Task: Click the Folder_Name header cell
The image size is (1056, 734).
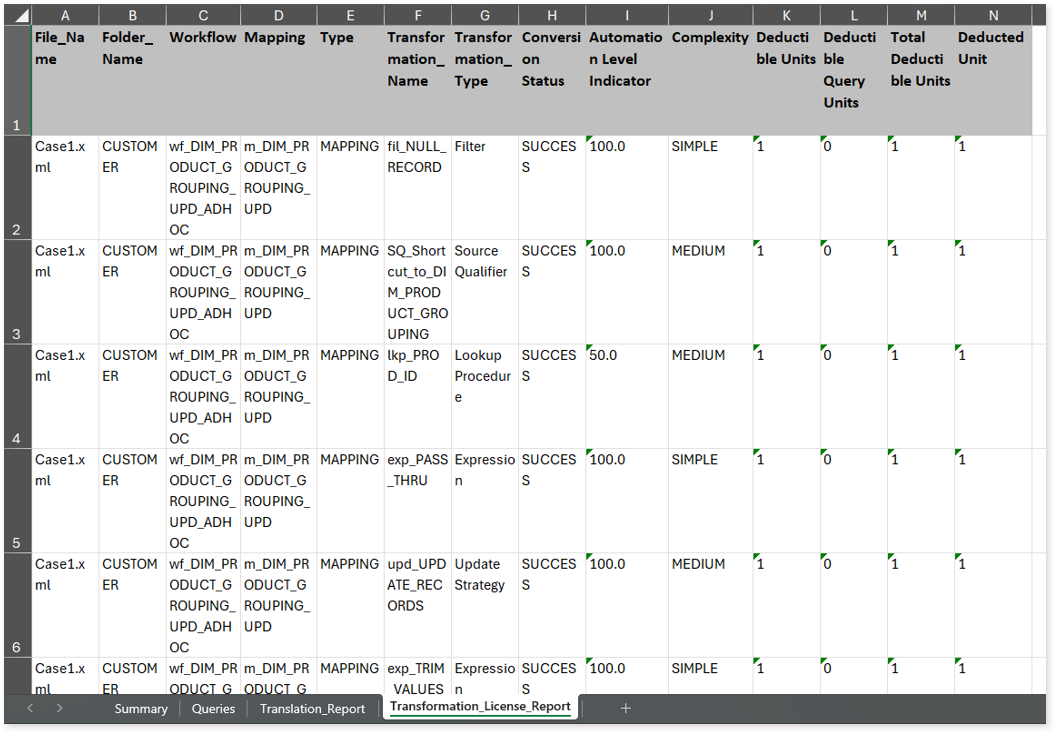Action: point(133,81)
